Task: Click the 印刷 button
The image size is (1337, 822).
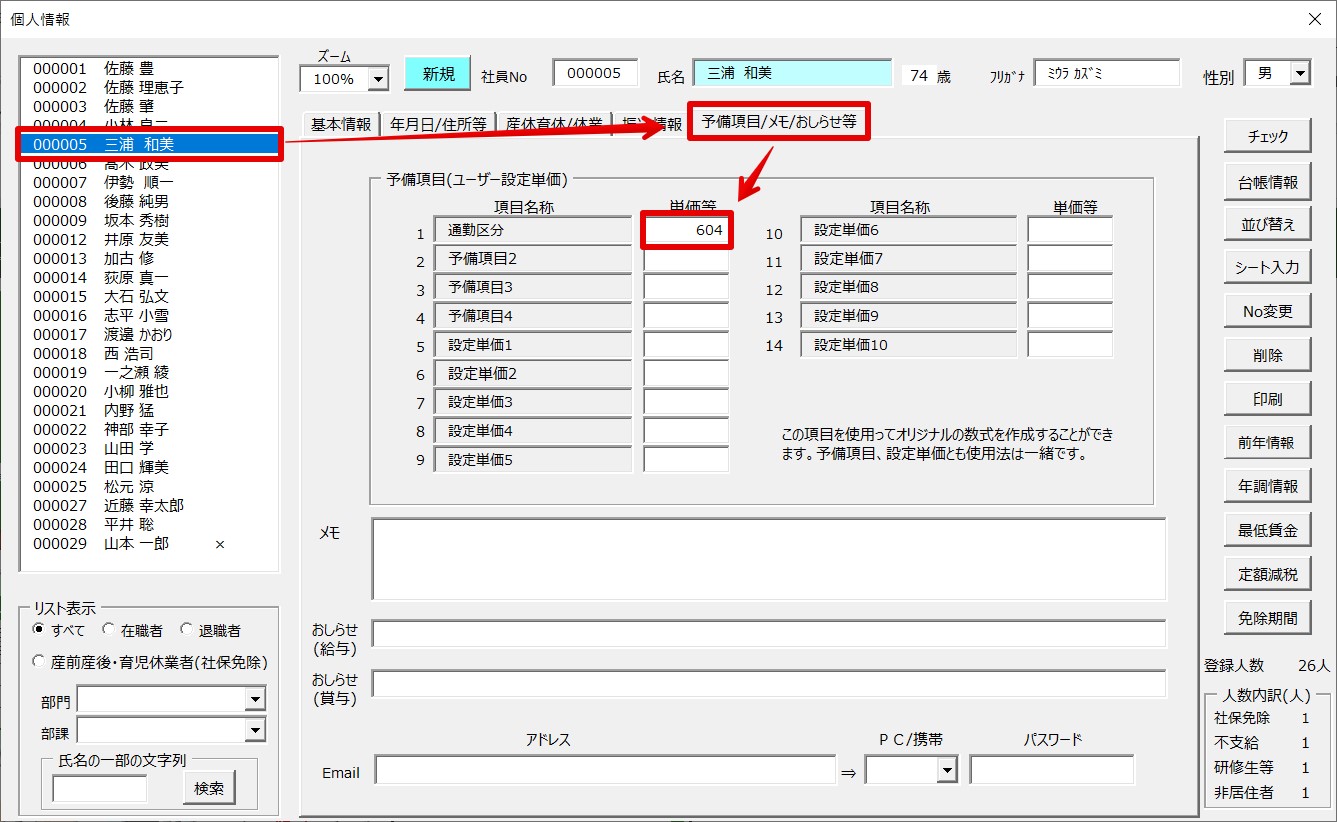Action: (x=1267, y=399)
